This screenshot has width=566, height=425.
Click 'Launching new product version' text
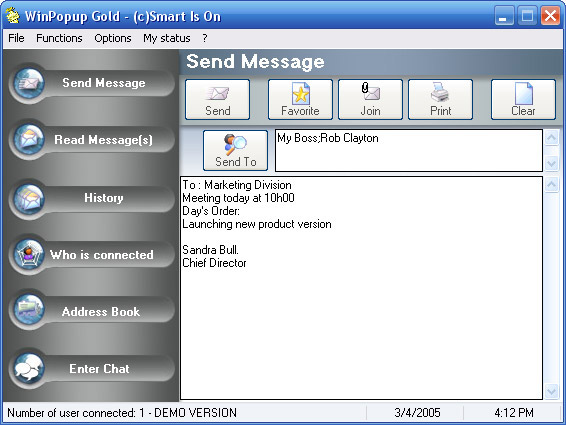[x=257, y=224]
